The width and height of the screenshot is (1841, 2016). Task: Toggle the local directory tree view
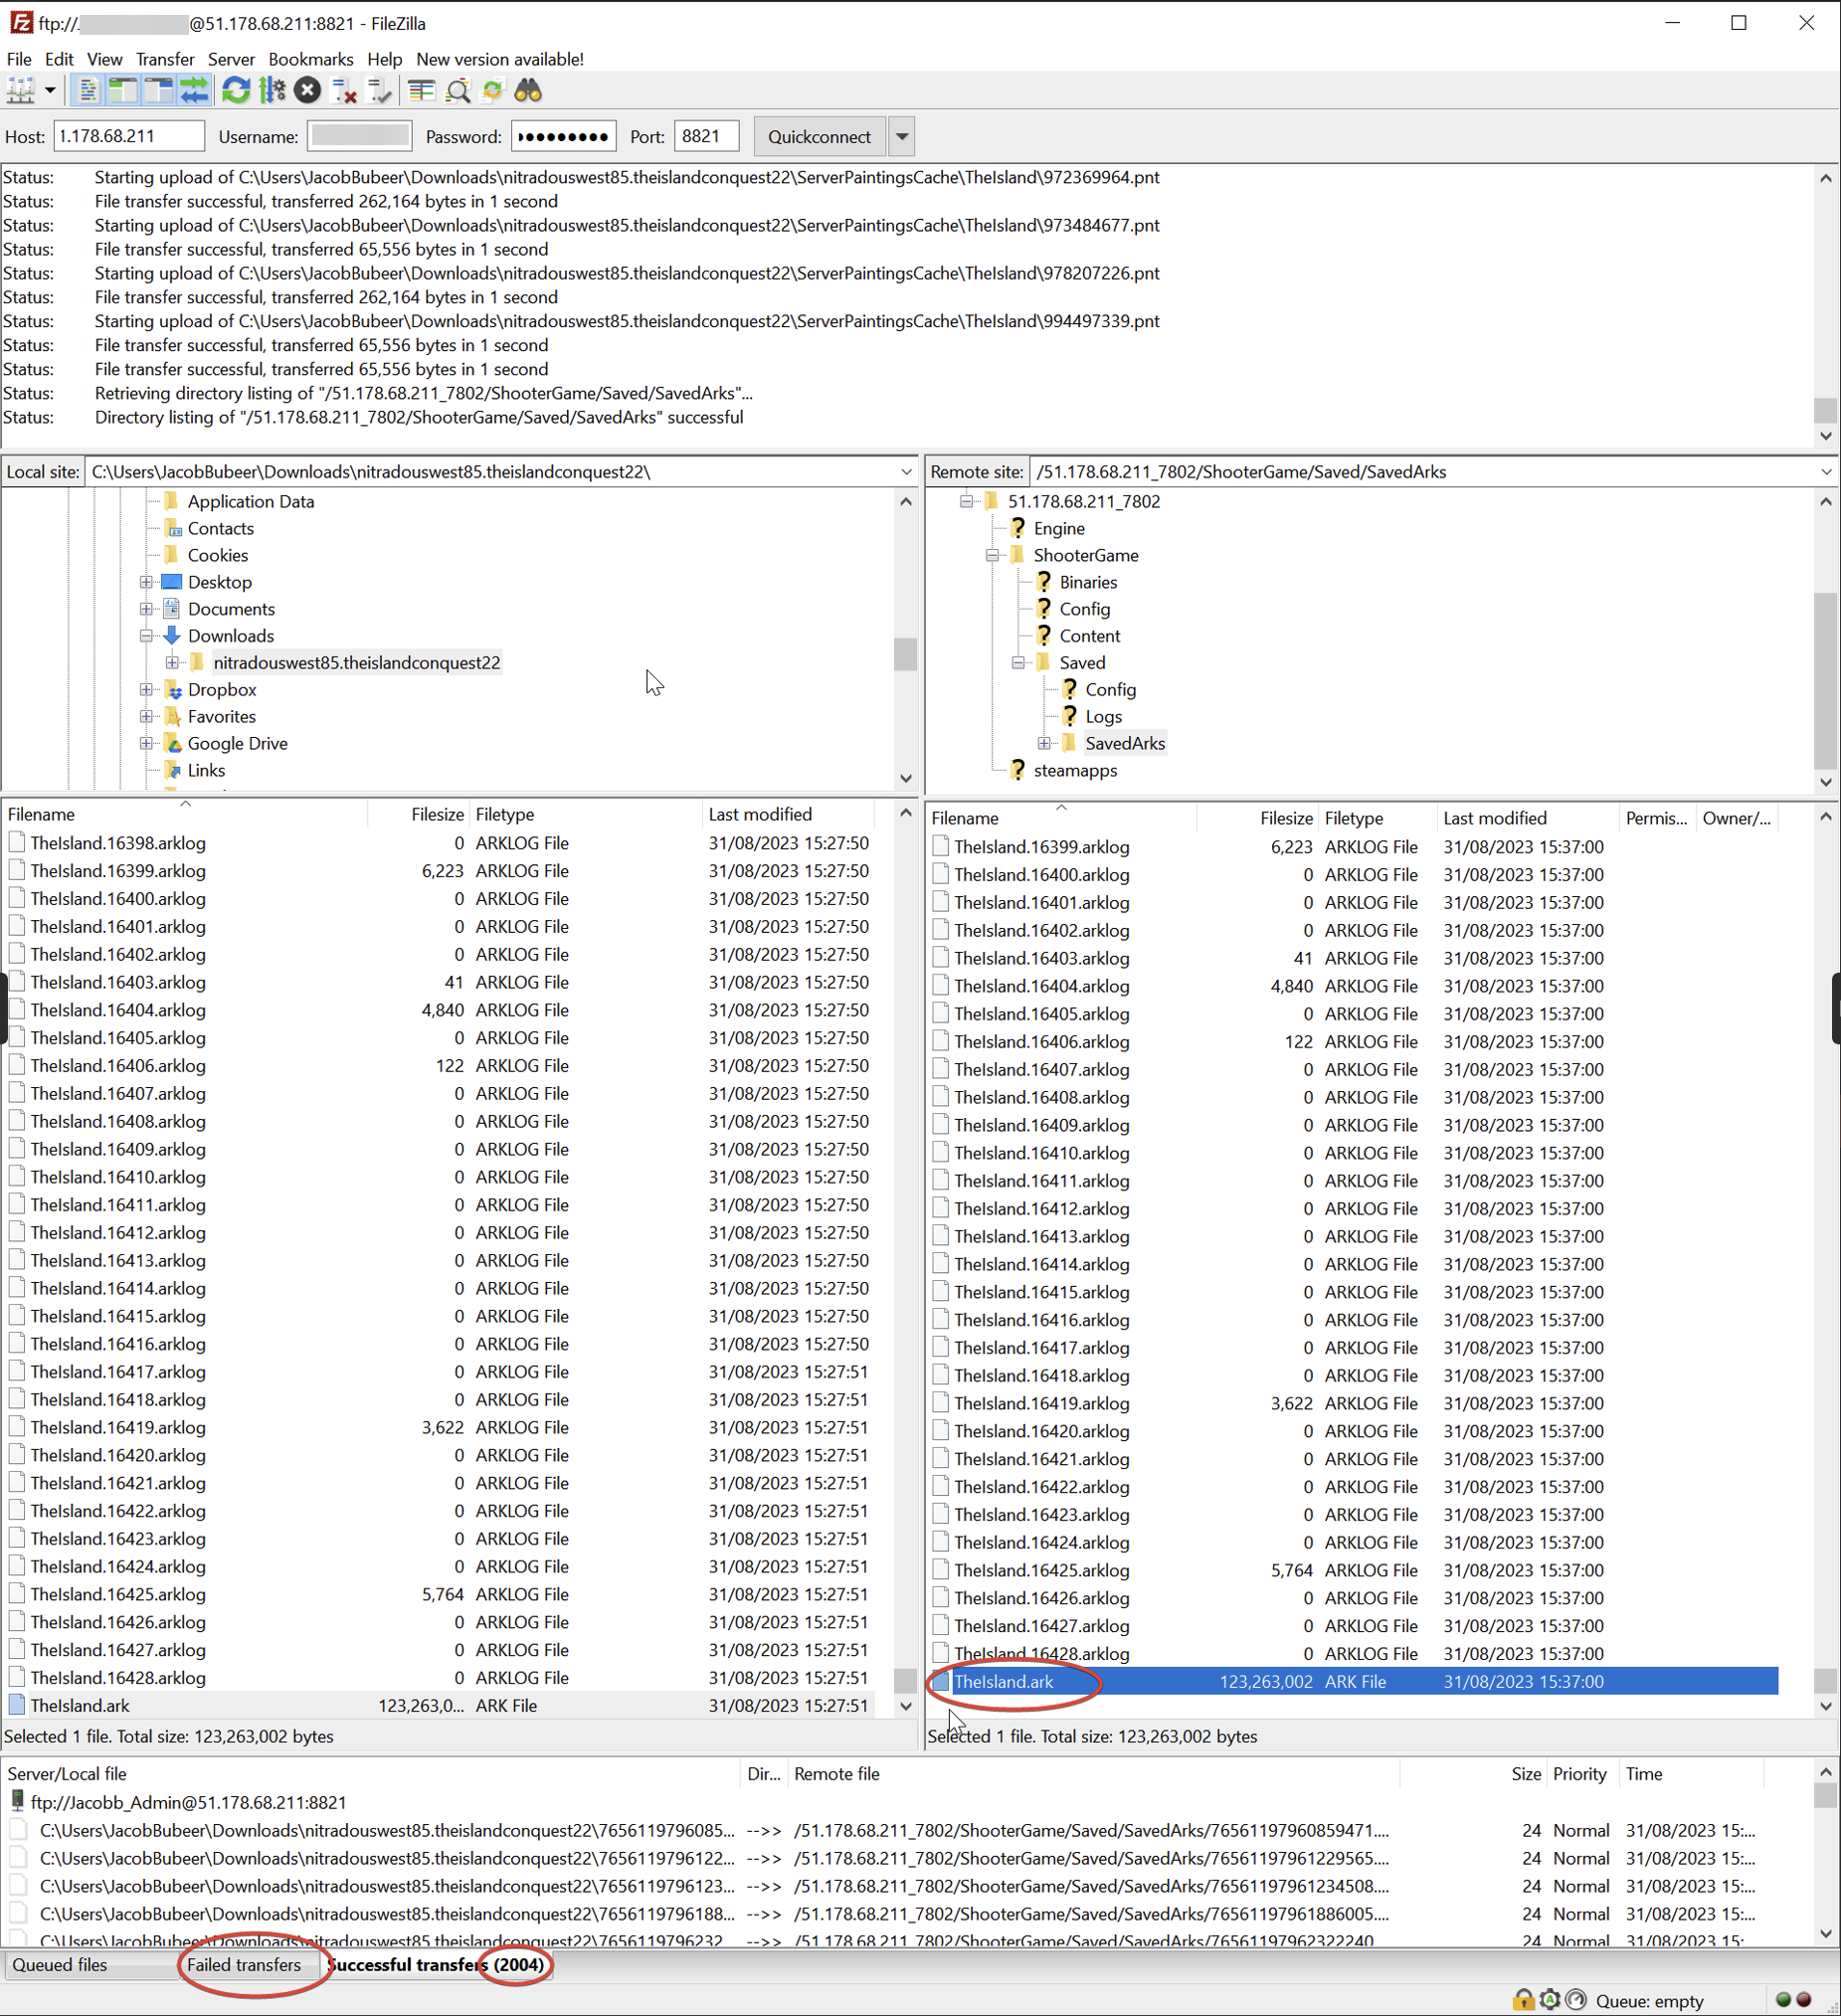point(123,92)
